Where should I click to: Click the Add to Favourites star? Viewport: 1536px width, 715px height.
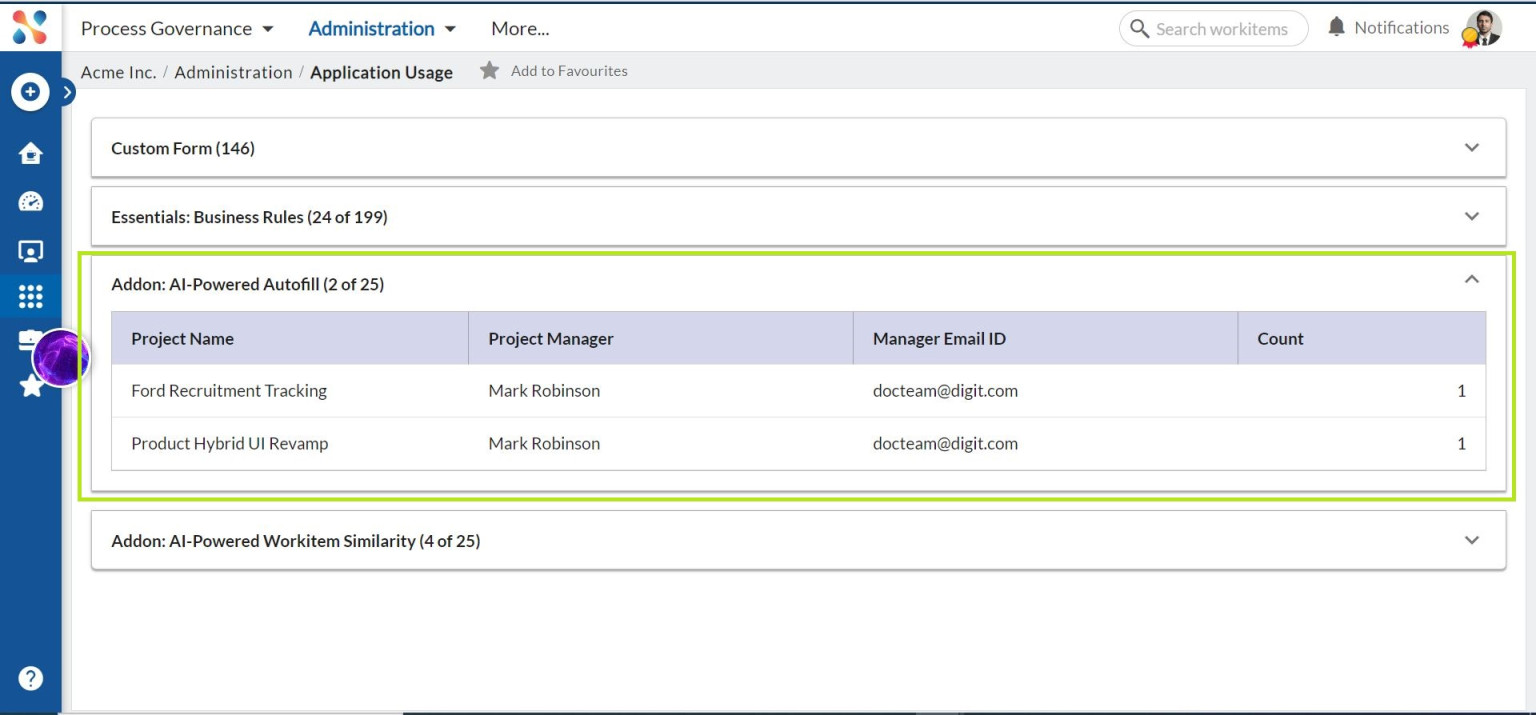click(489, 71)
